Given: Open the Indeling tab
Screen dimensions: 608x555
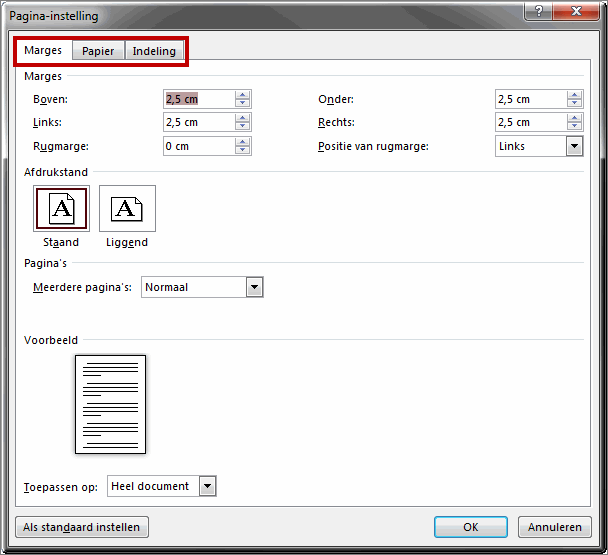Looking at the screenshot, I should click(154, 51).
